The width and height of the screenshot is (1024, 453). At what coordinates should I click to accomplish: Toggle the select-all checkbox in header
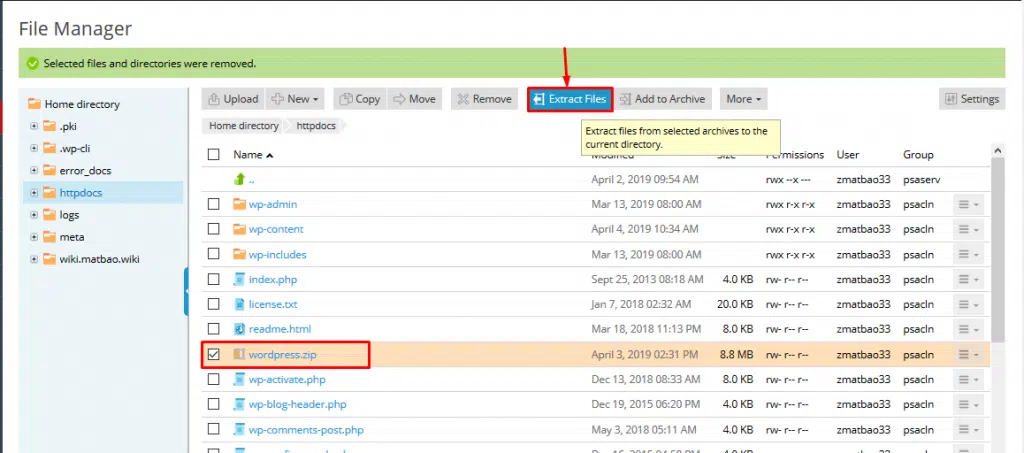(x=213, y=155)
